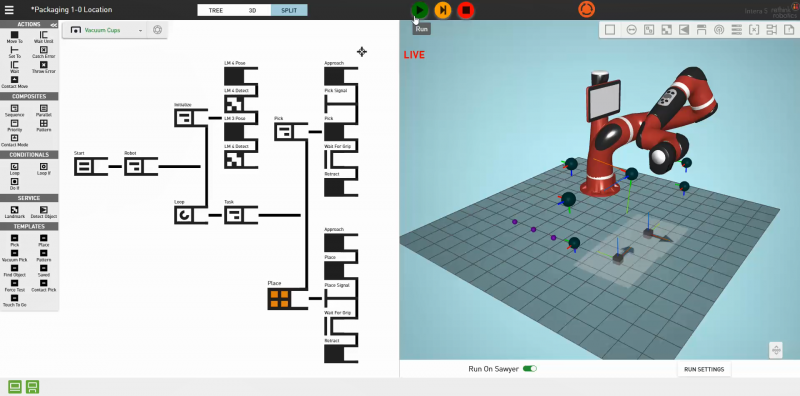Image resolution: width=800 pixels, height=396 pixels.
Task: Click the RUN SETTINGS button
Action: pyautogui.click(x=704, y=369)
